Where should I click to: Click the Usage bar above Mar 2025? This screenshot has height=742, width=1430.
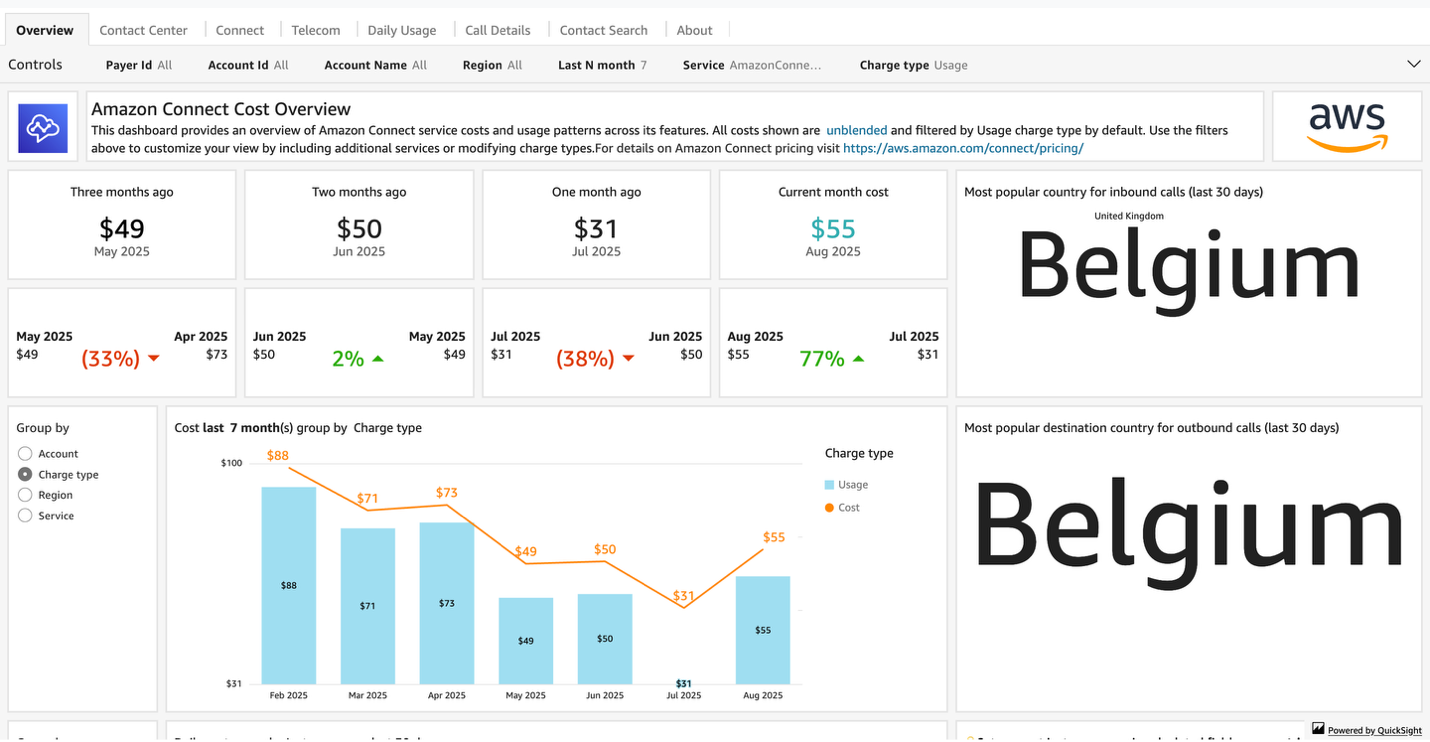pos(368,606)
